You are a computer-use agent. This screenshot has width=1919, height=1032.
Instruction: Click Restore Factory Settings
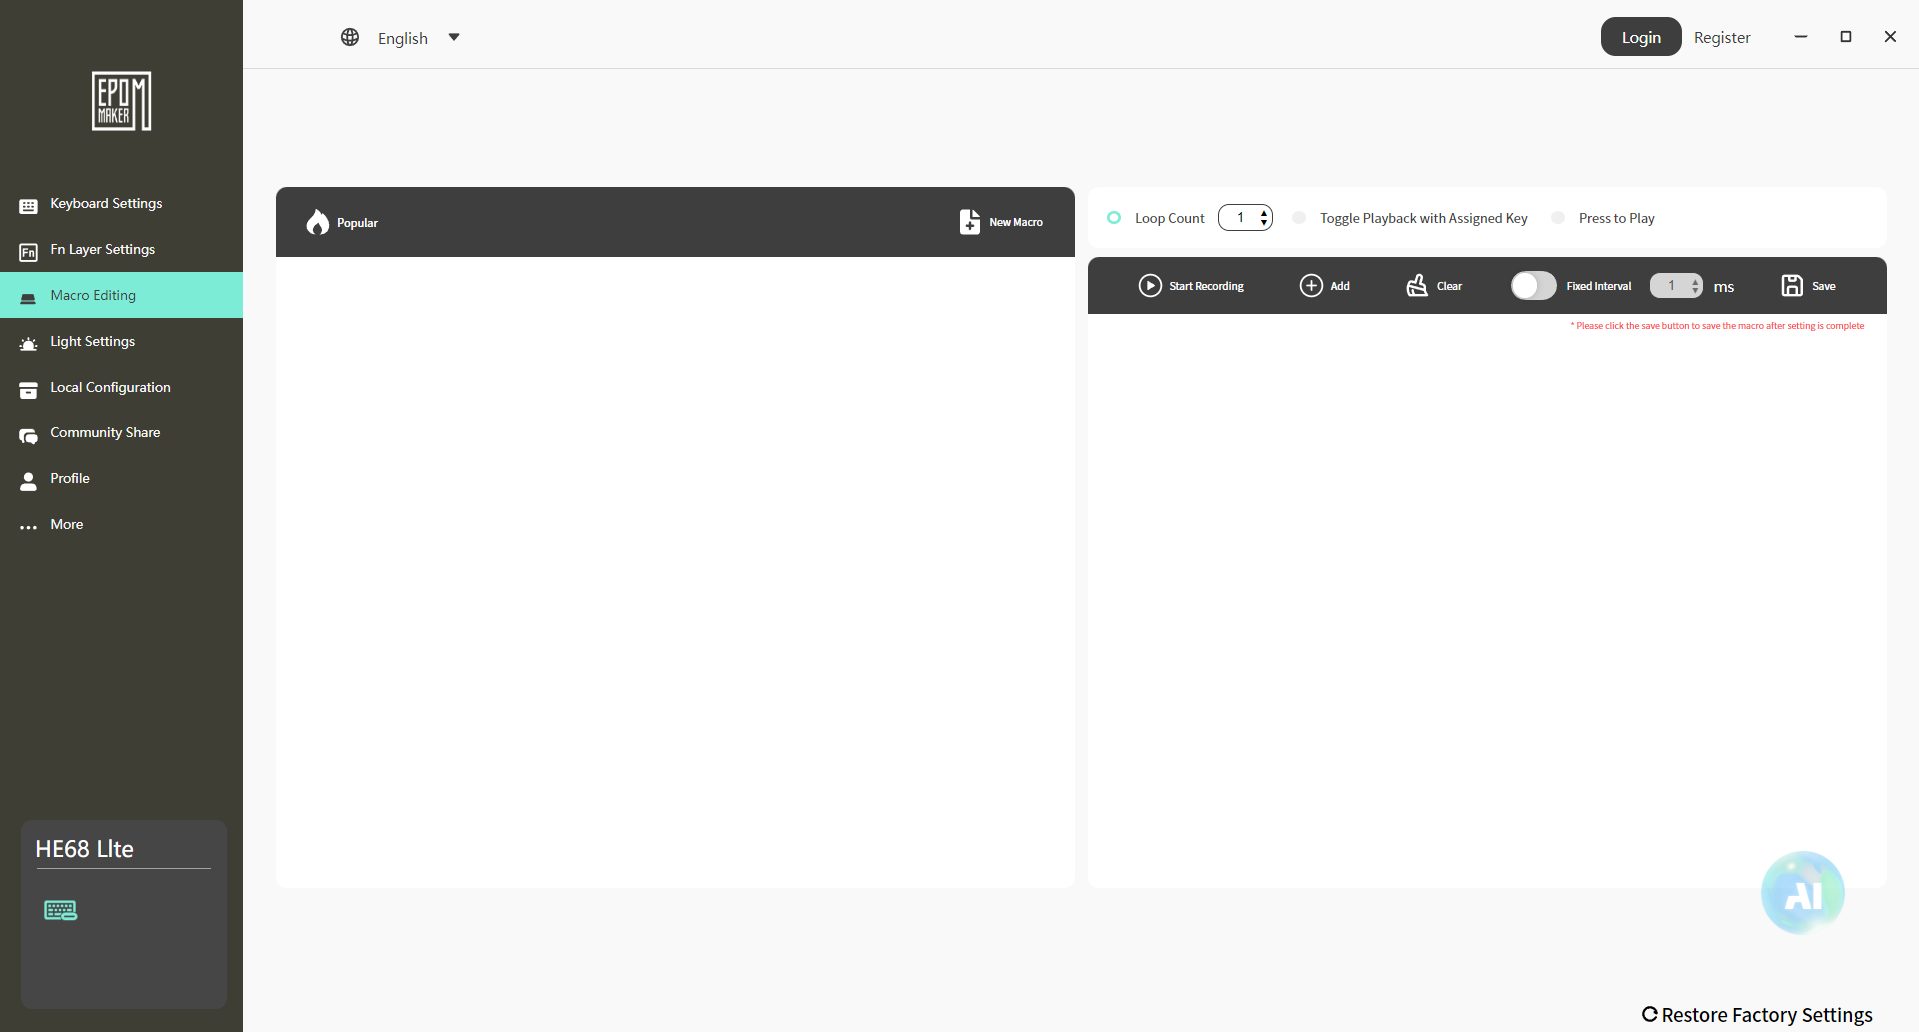pos(1767,1015)
